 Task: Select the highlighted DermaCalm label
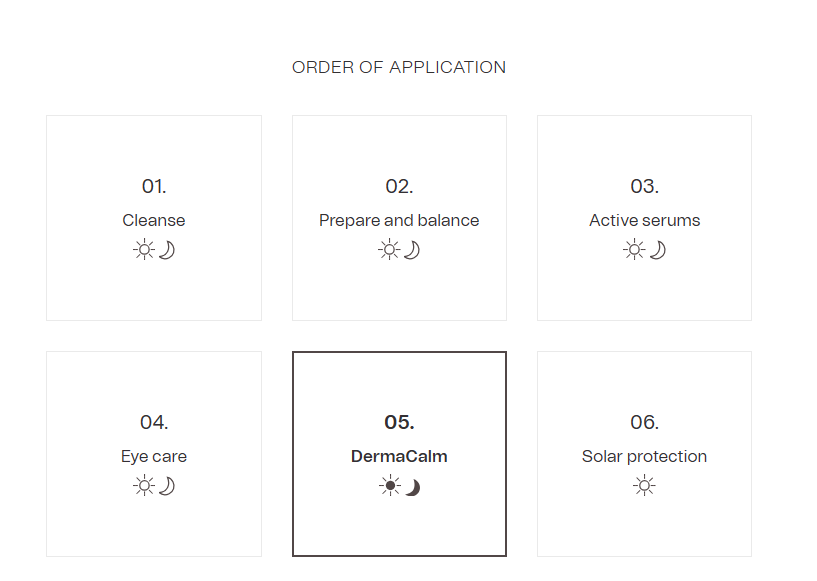(x=399, y=456)
